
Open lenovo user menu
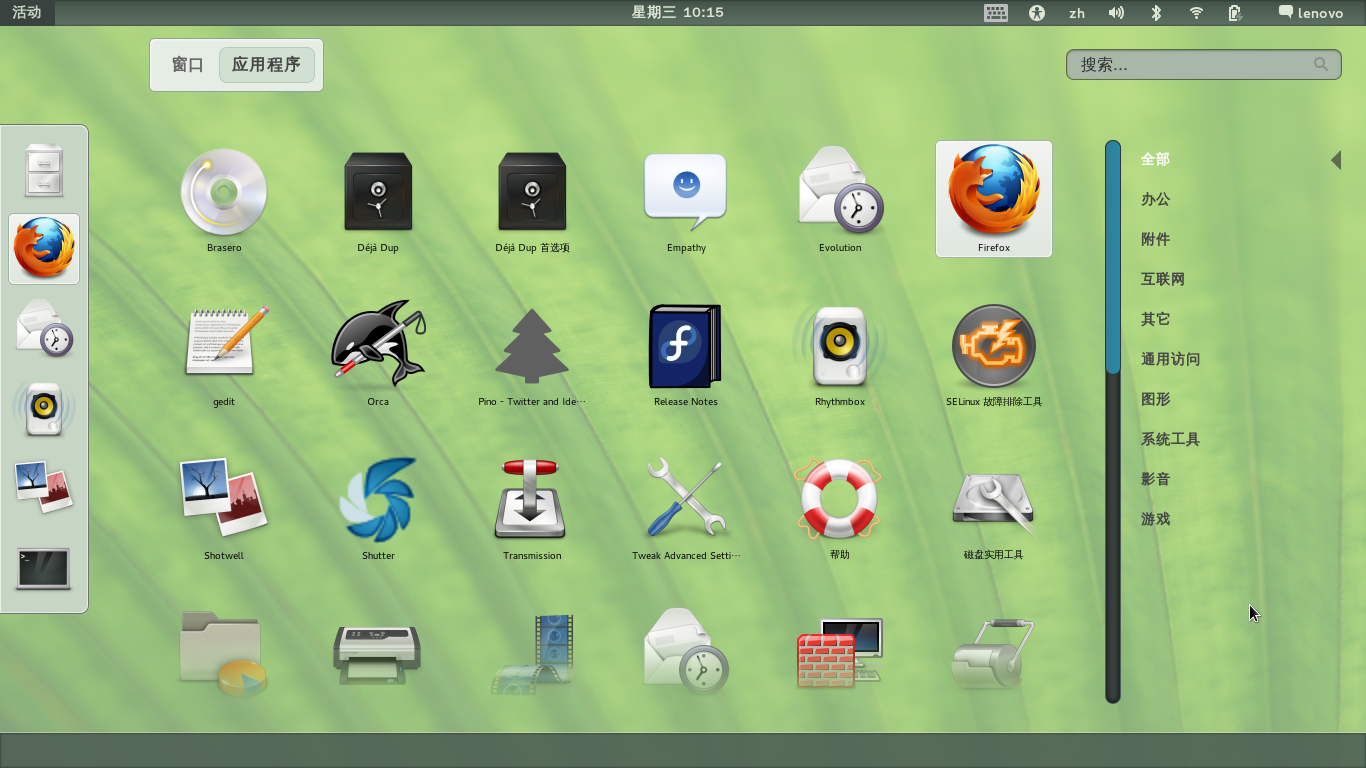(1311, 13)
